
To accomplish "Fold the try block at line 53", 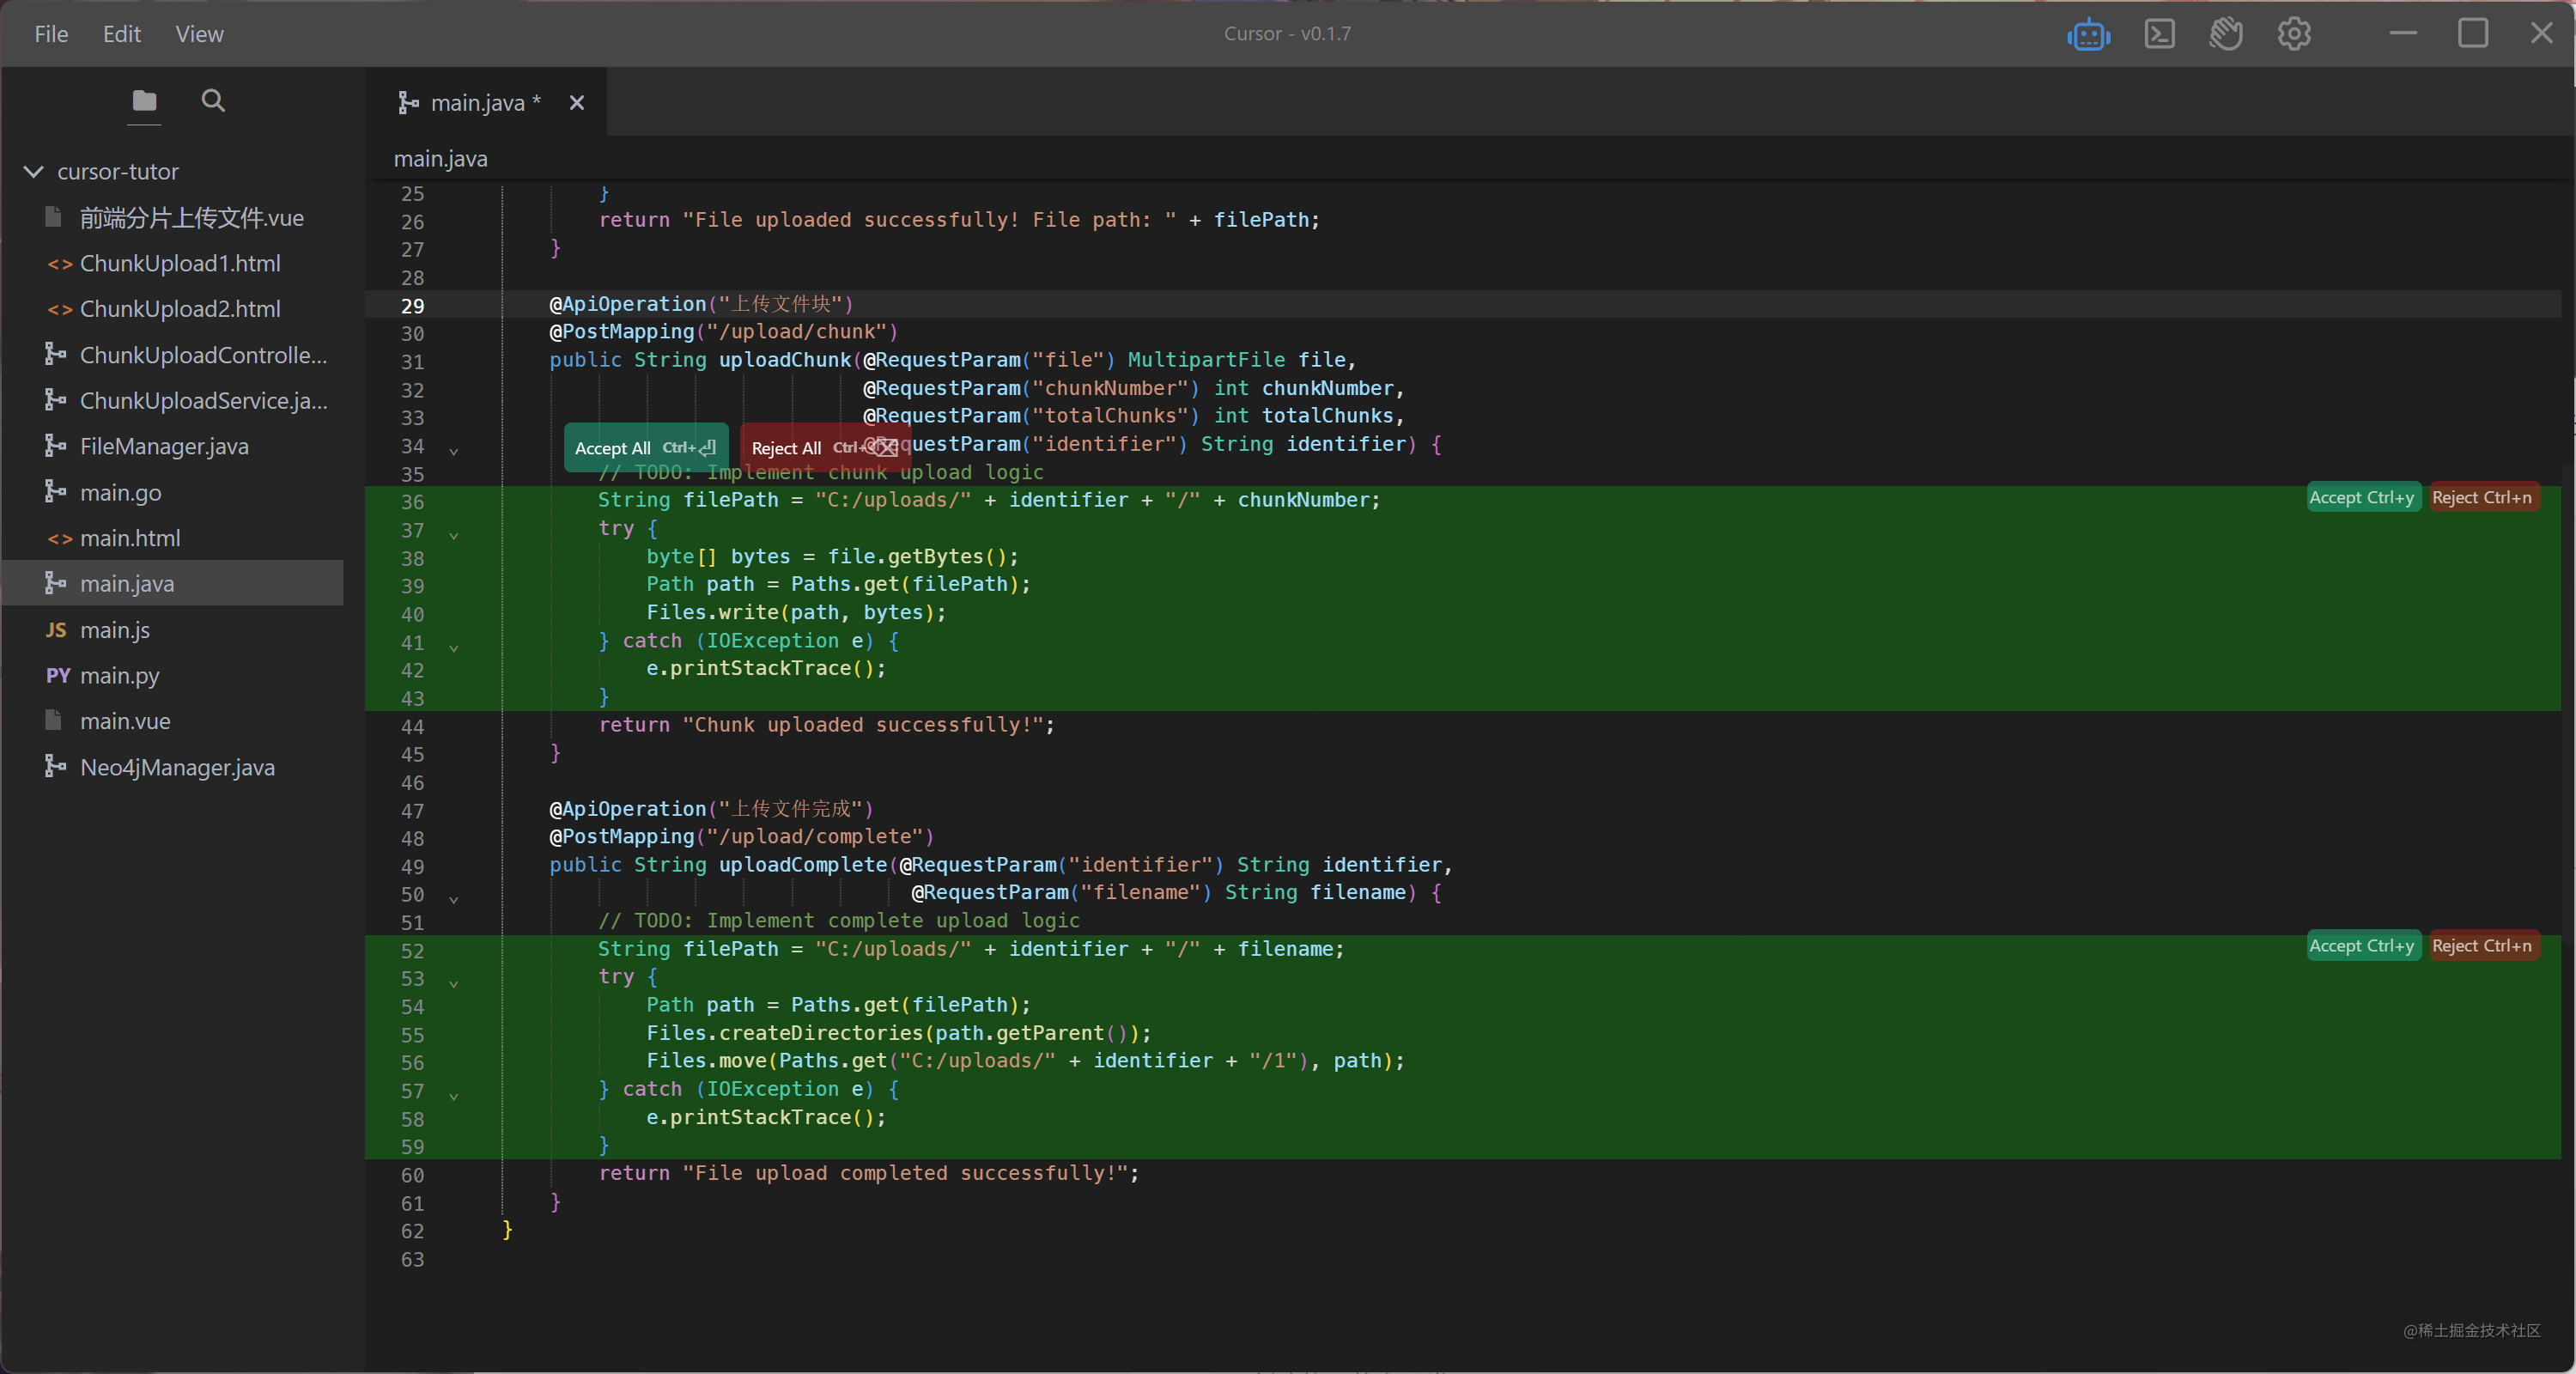I will [x=454, y=983].
